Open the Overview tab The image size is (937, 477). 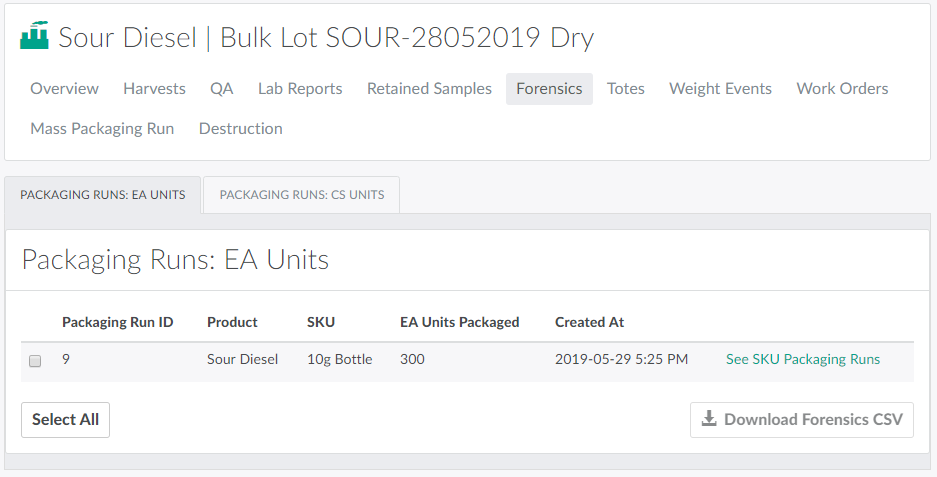(x=64, y=89)
